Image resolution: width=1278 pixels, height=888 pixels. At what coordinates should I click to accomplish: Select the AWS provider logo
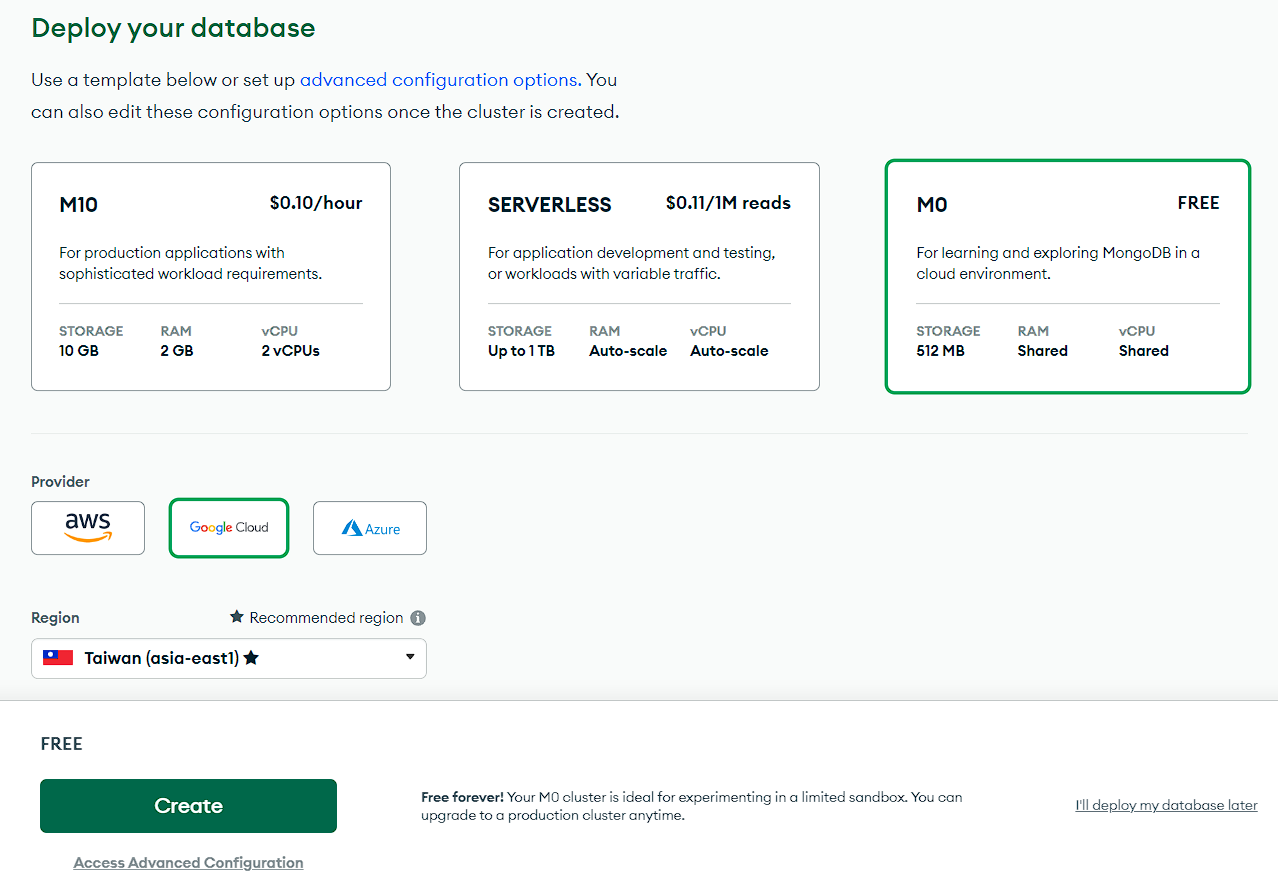[x=88, y=527]
